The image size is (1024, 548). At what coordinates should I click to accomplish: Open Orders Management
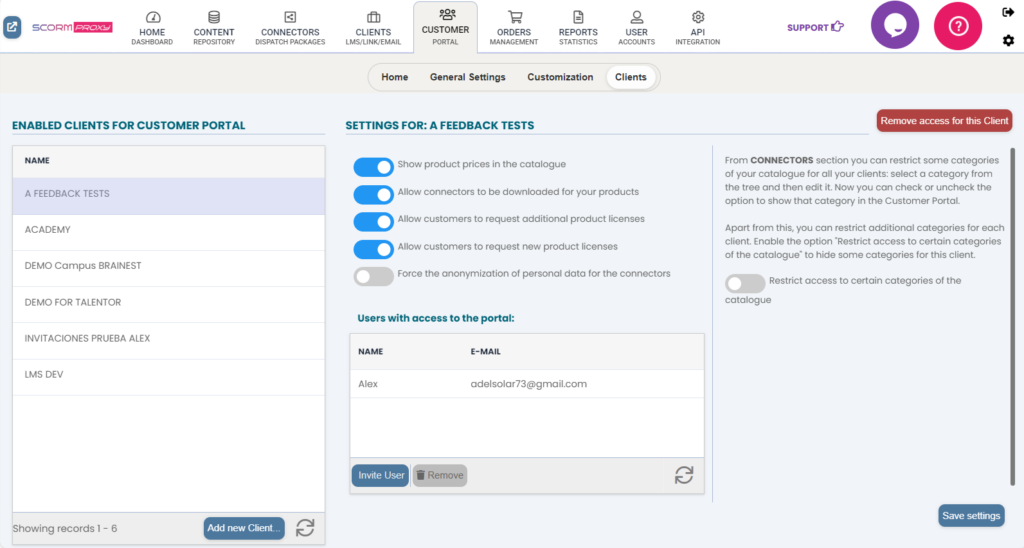(514, 28)
